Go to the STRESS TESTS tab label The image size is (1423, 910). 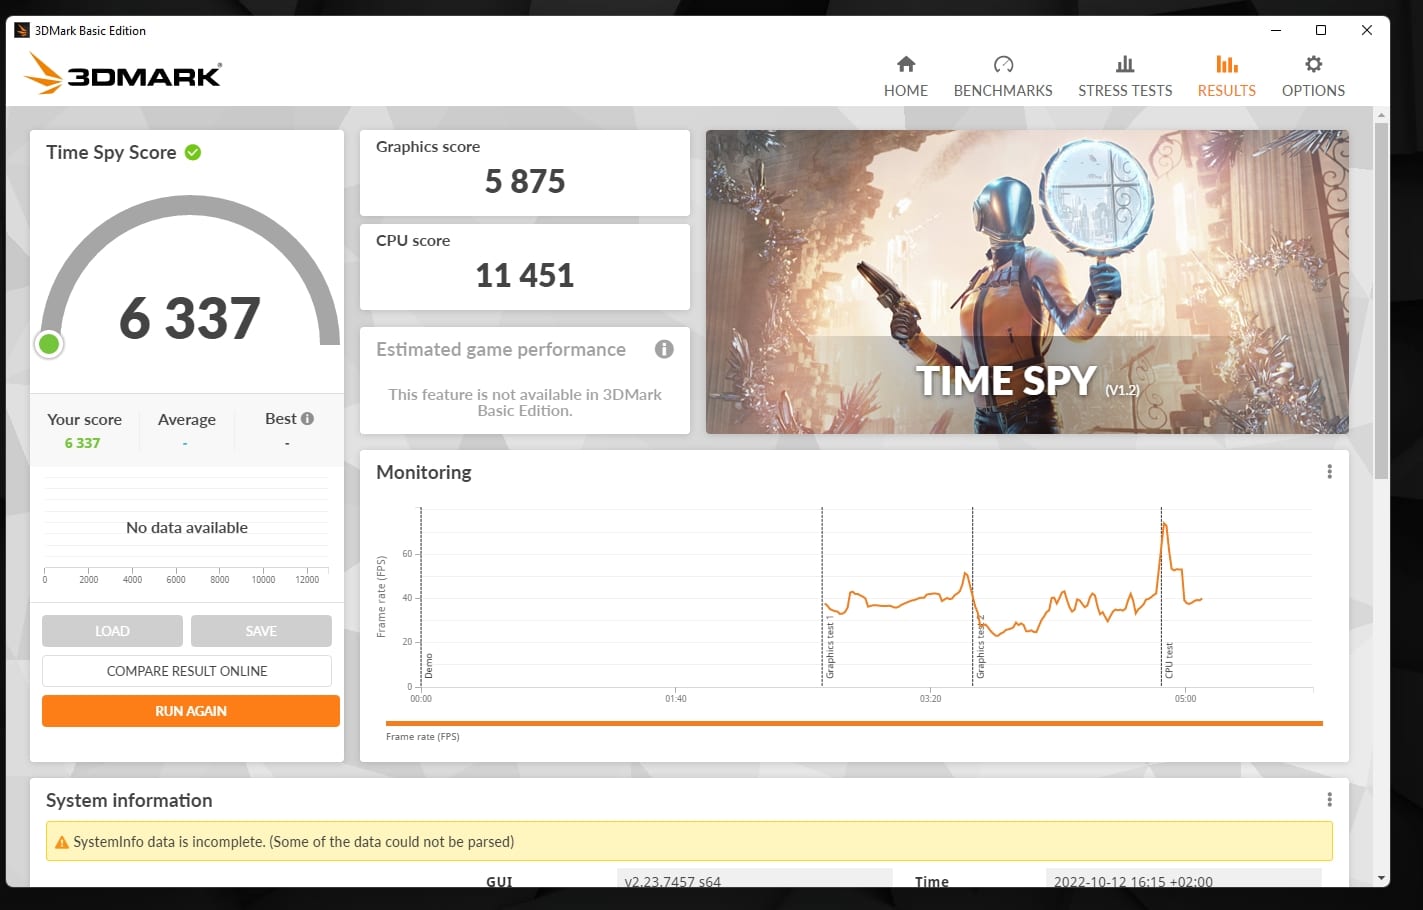(1125, 91)
